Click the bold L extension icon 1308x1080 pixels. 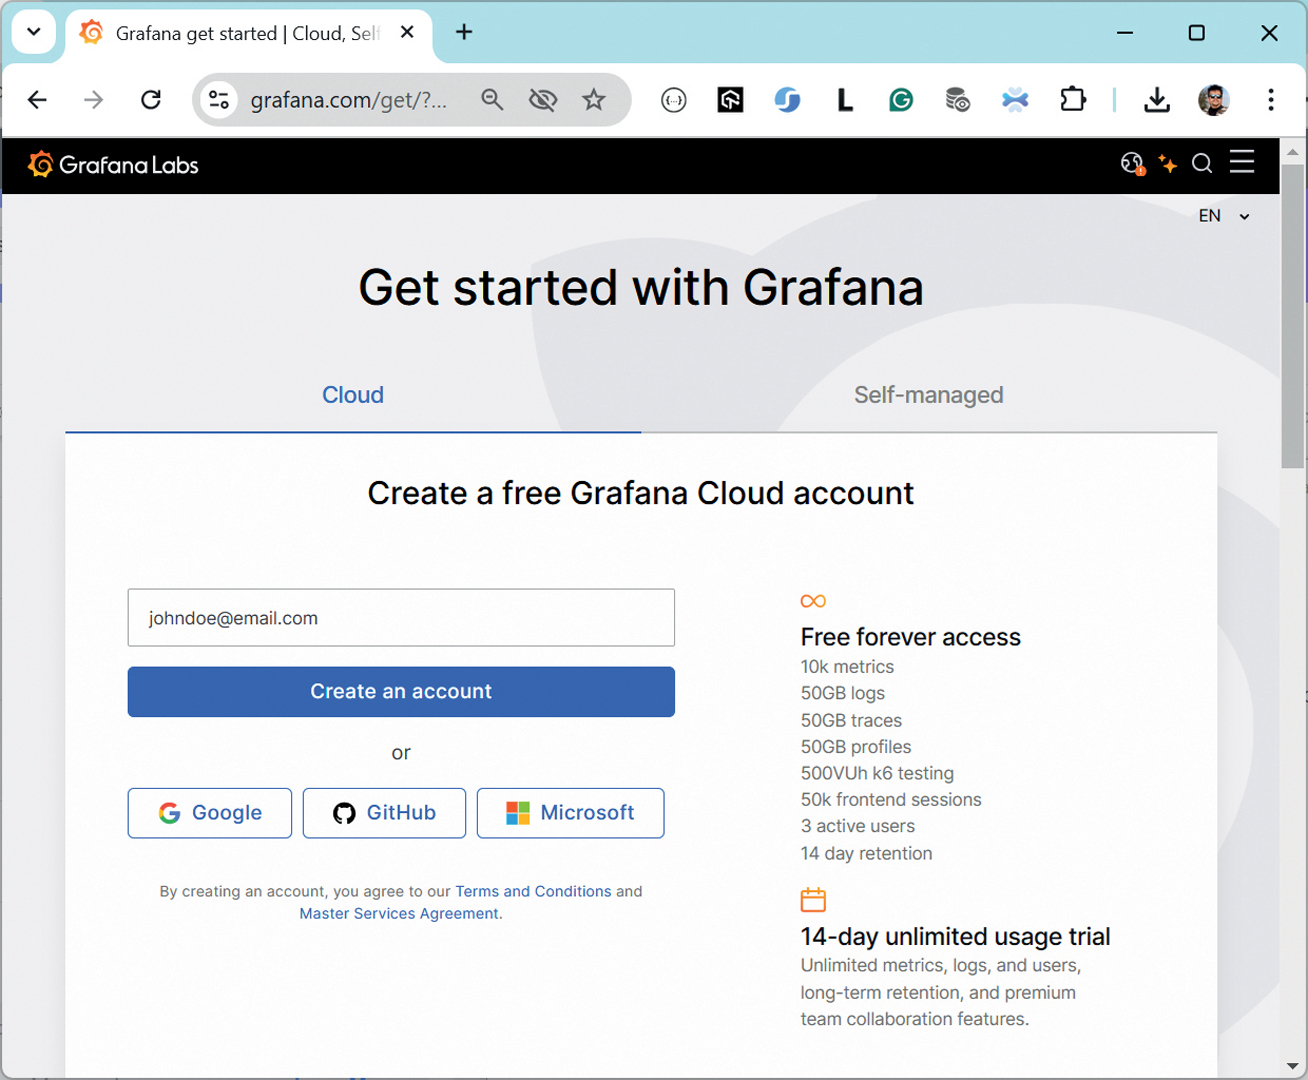pyautogui.click(x=845, y=100)
